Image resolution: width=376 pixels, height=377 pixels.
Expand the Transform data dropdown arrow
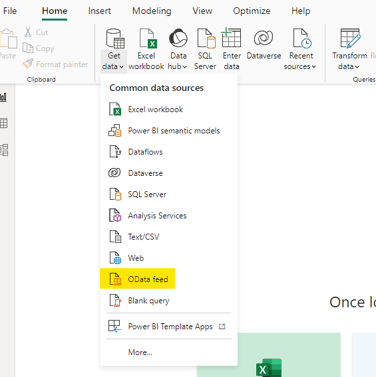point(357,67)
